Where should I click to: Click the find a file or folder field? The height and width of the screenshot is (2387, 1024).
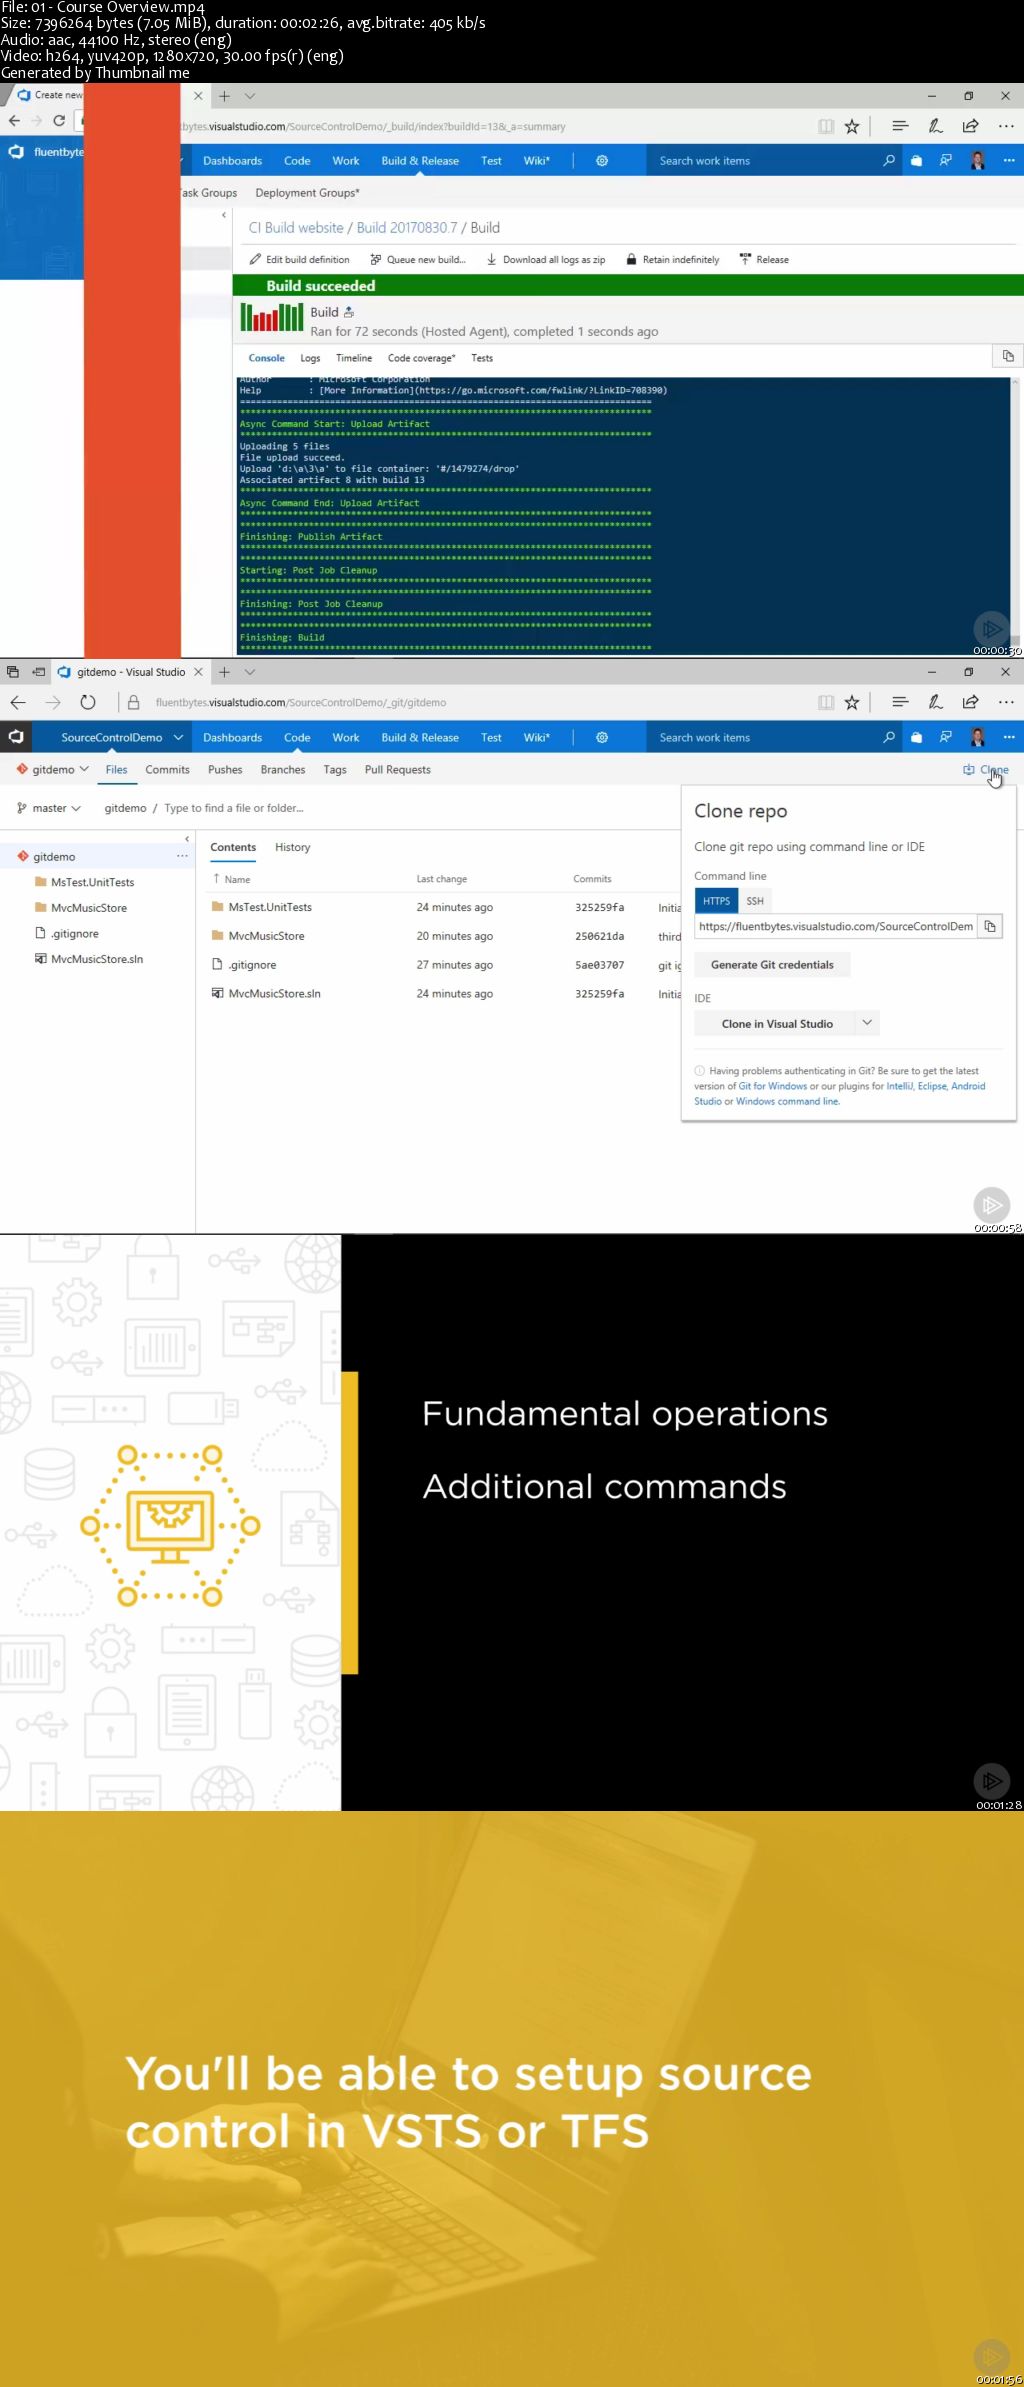click(234, 808)
